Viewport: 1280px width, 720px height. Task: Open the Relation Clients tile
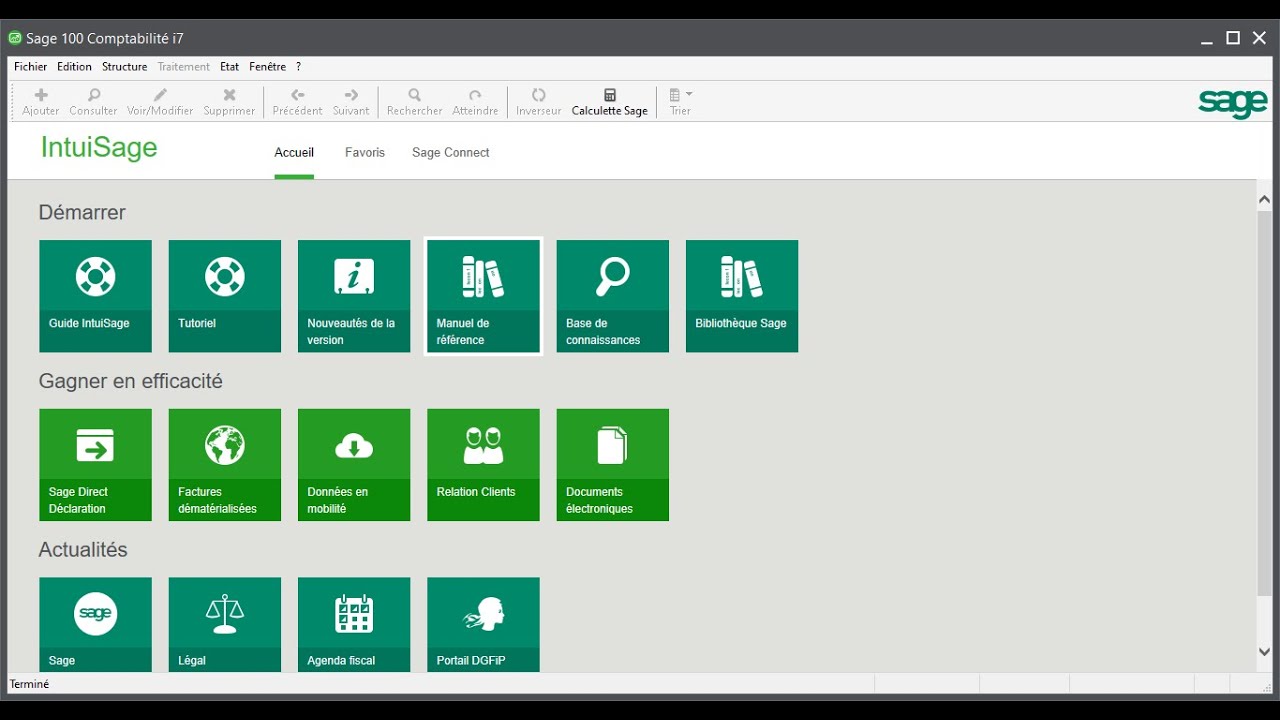(483, 464)
